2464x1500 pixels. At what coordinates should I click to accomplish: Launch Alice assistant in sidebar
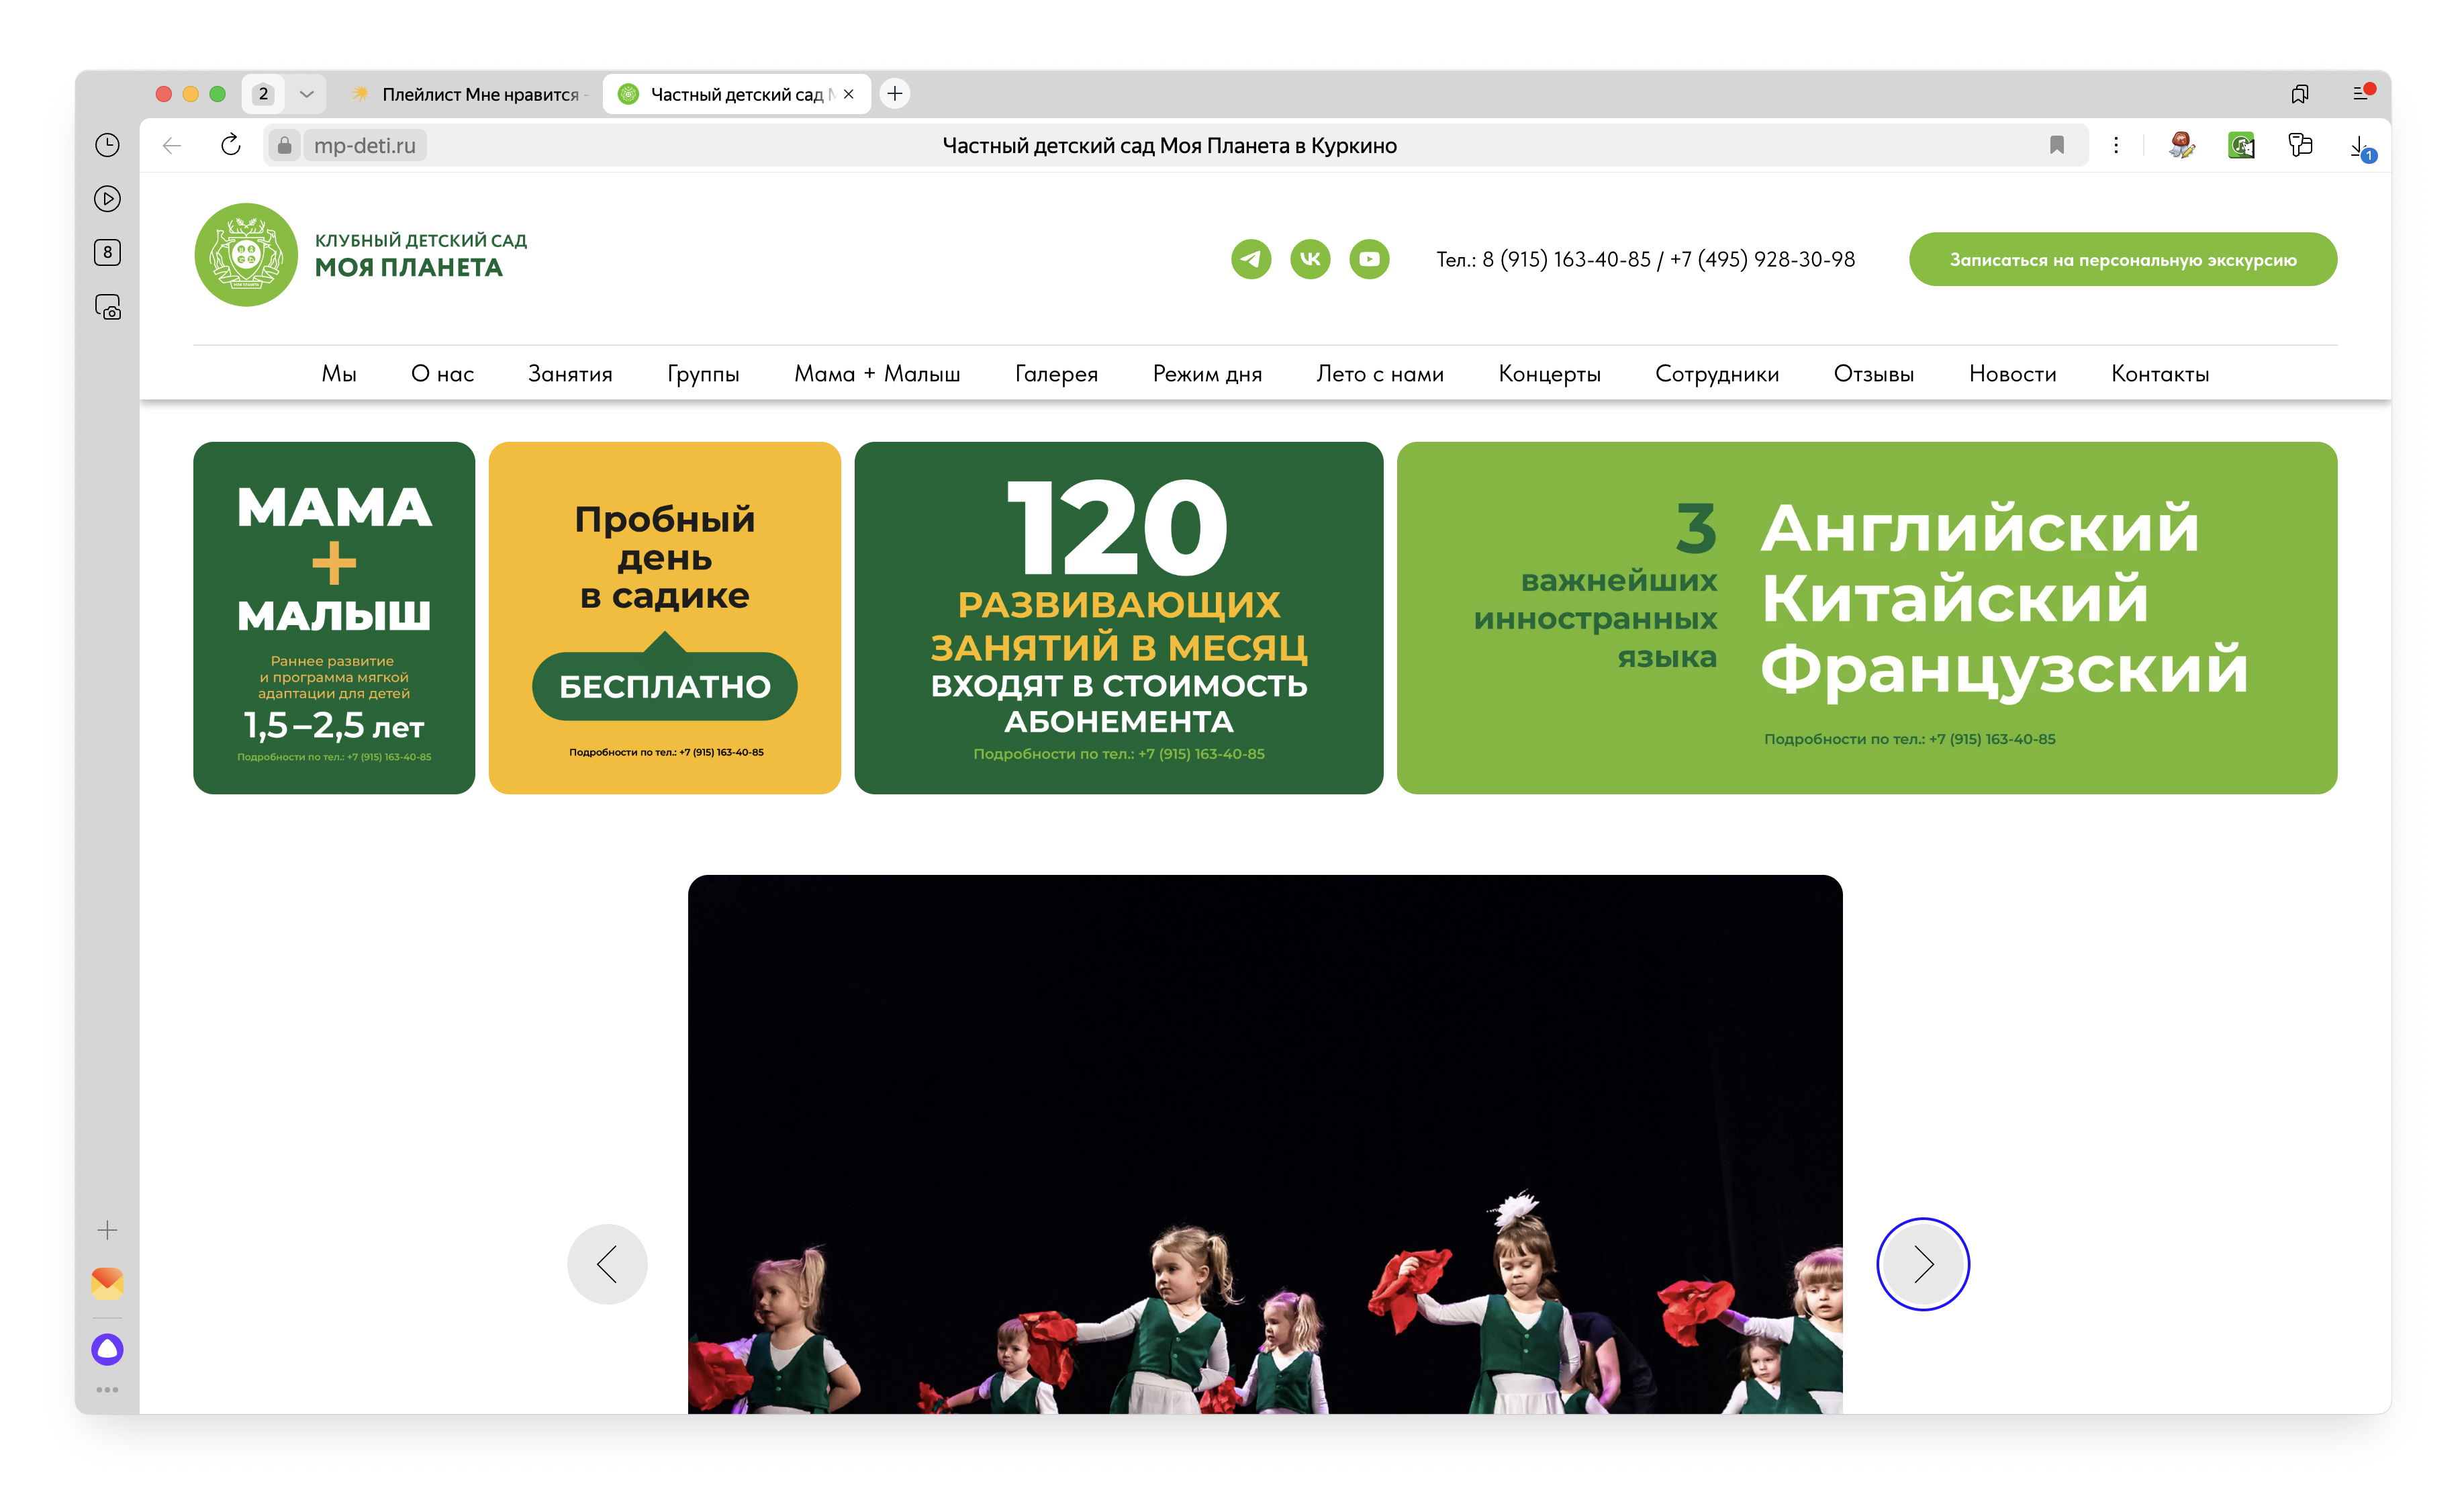click(x=107, y=1349)
